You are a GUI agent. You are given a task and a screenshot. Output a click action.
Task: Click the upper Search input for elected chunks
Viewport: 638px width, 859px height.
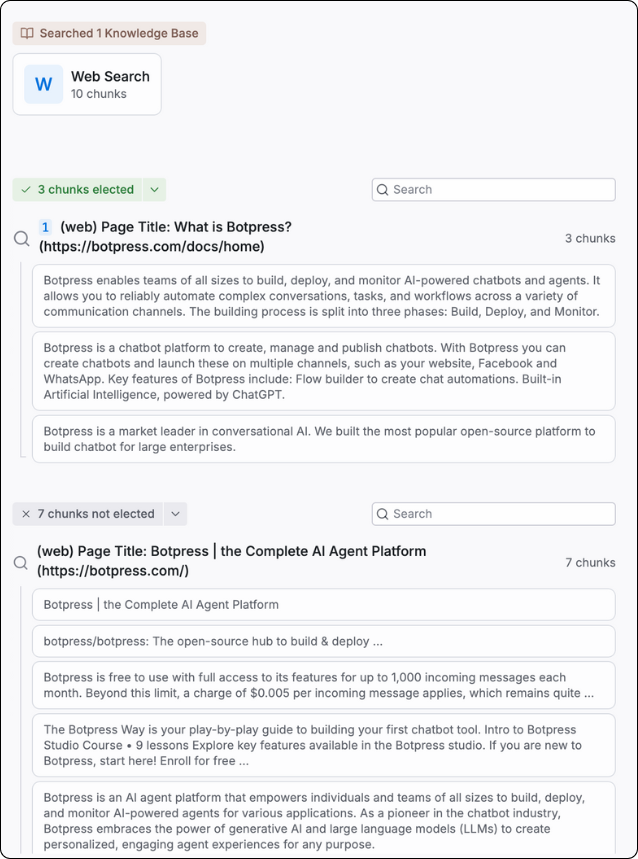[500, 190]
